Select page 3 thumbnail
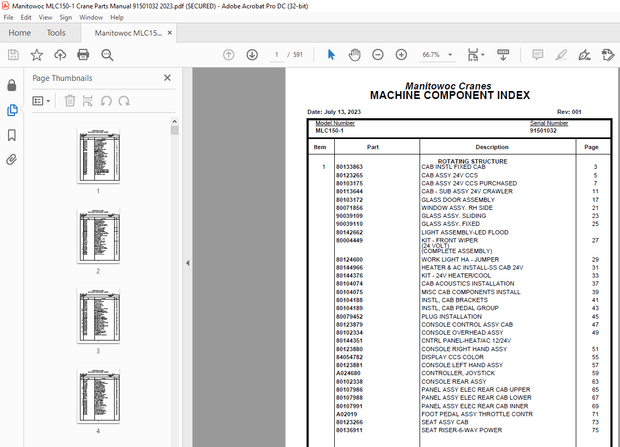The width and height of the screenshot is (620, 447). click(98, 316)
